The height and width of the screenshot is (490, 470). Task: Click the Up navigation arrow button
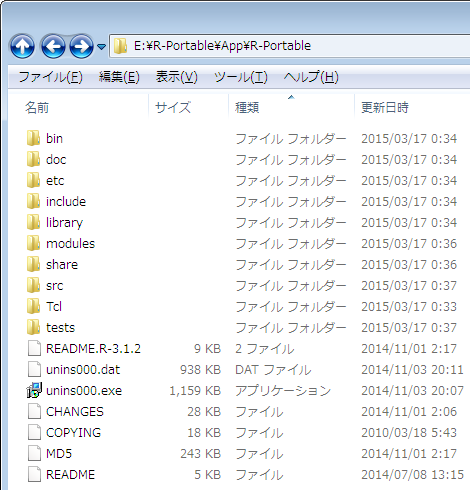tap(22, 46)
